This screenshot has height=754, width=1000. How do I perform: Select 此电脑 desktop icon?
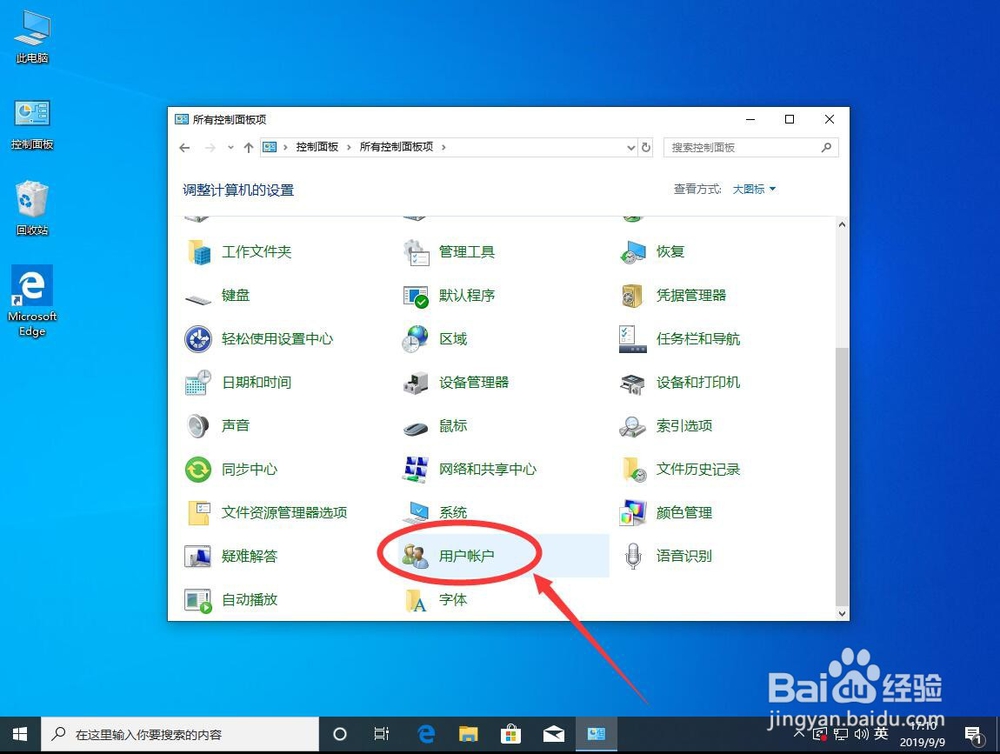coord(32,37)
